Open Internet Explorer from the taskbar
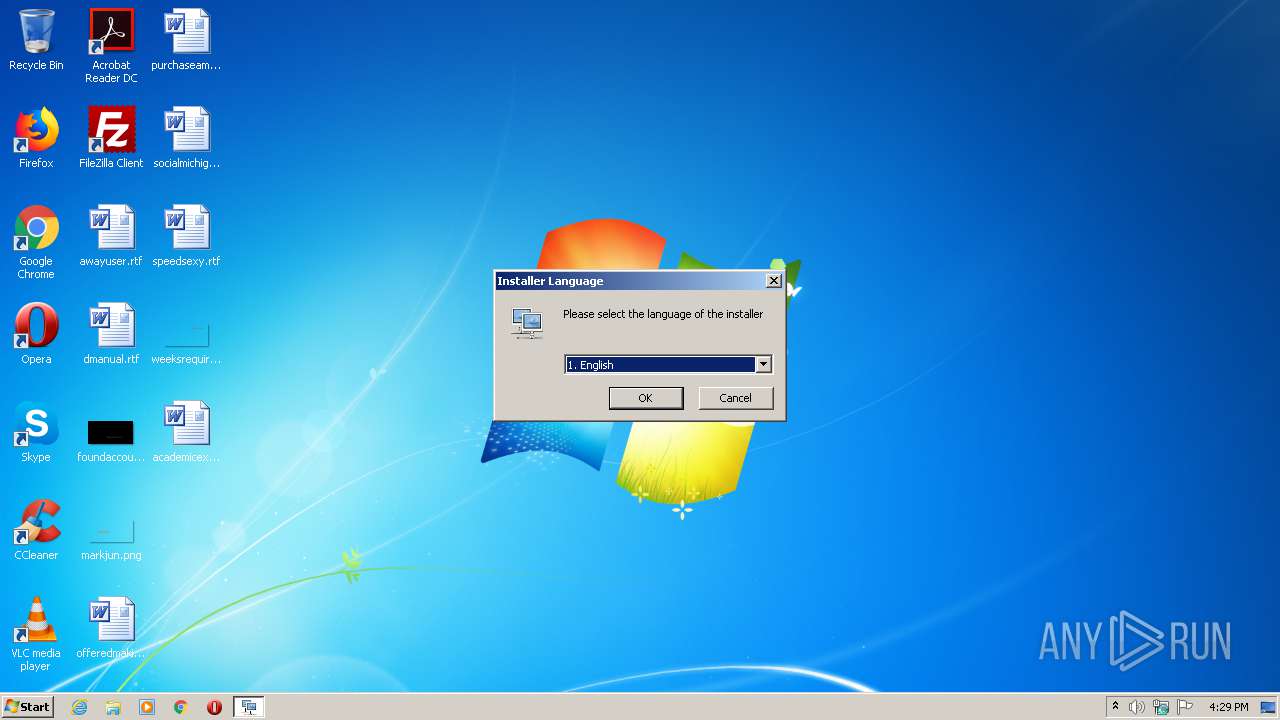The width and height of the screenshot is (1280, 720). (x=79, y=707)
